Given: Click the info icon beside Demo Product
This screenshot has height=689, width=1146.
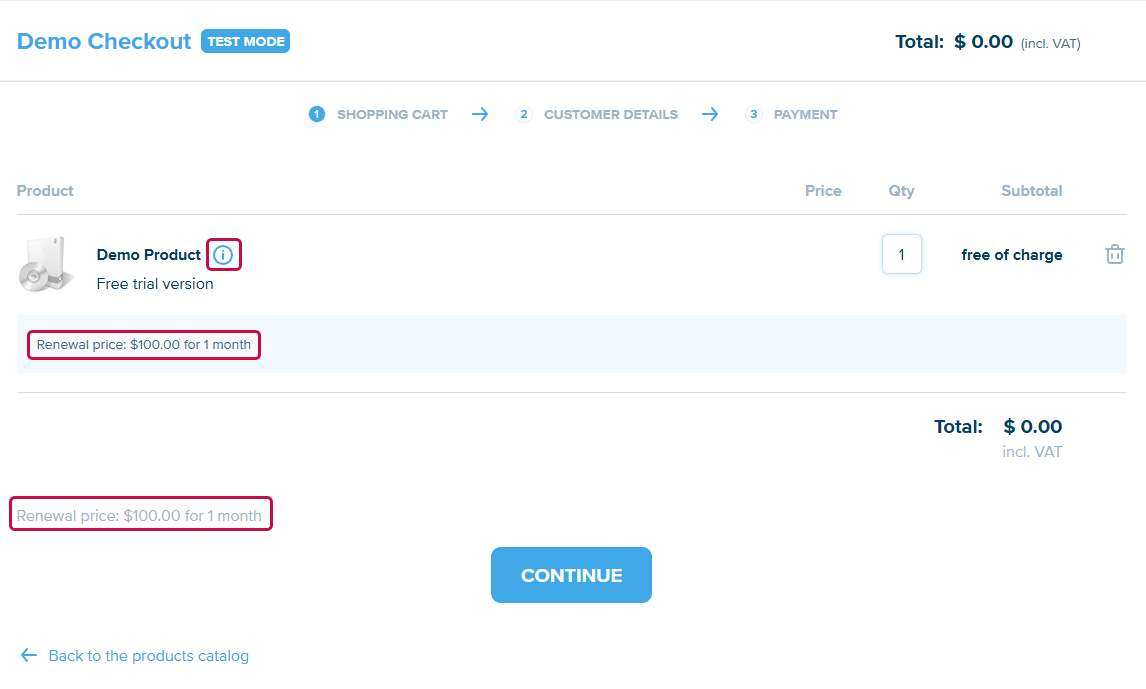Looking at the screenshot, I should pos(223,255).
